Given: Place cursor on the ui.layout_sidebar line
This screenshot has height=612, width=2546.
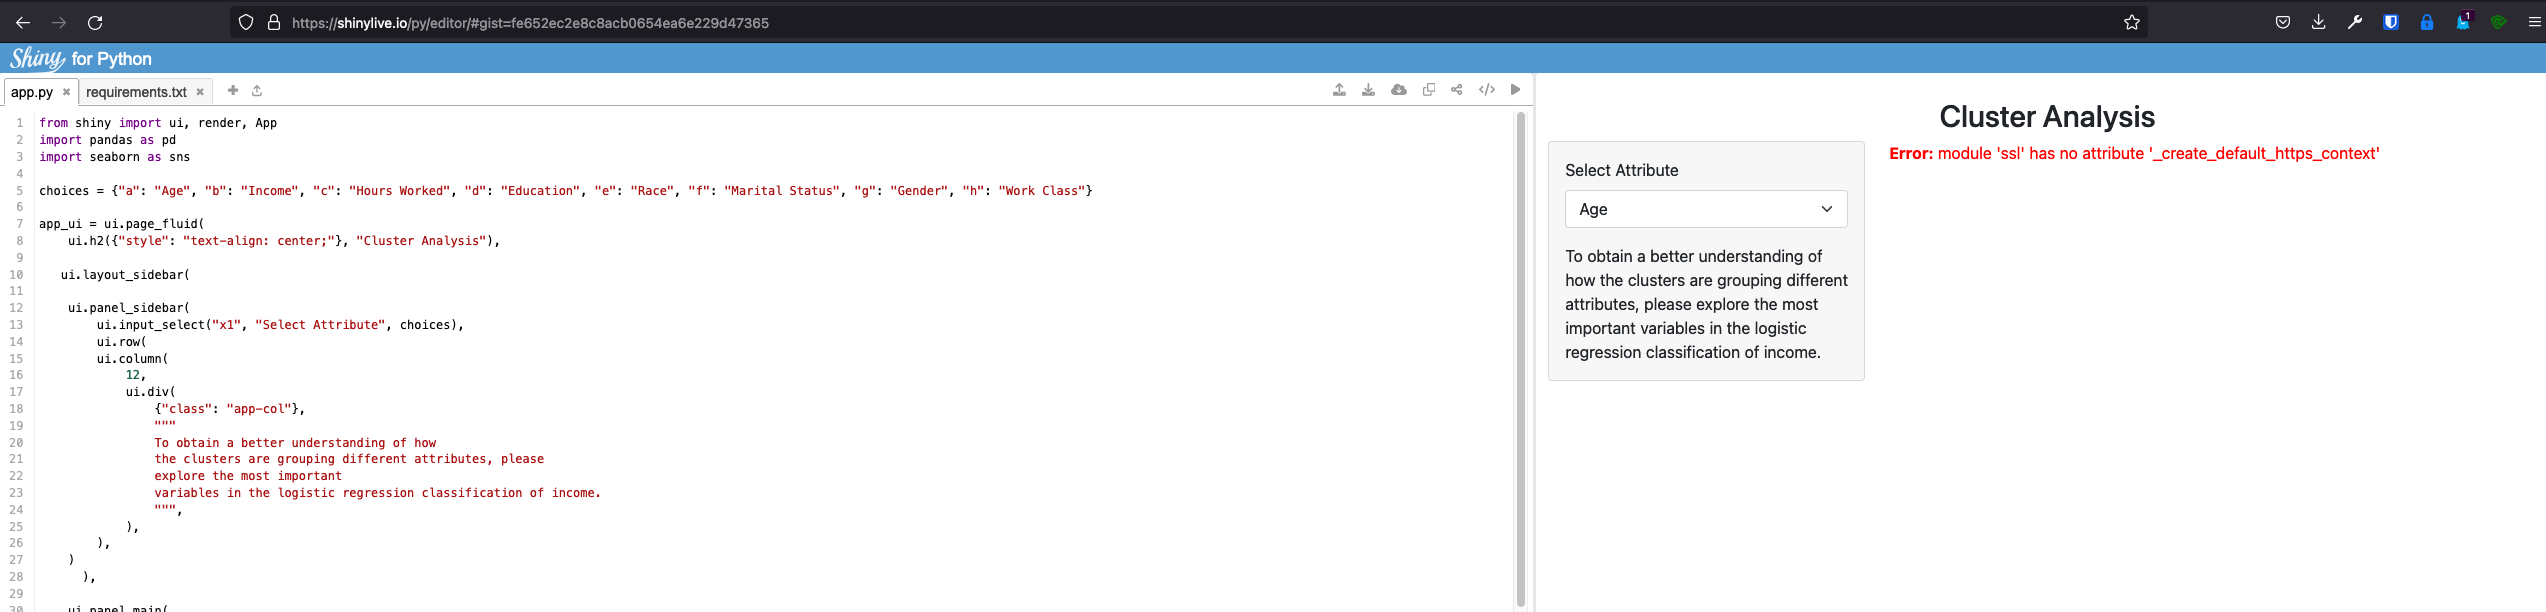Looking at the screenshot, I should (125, 274).
